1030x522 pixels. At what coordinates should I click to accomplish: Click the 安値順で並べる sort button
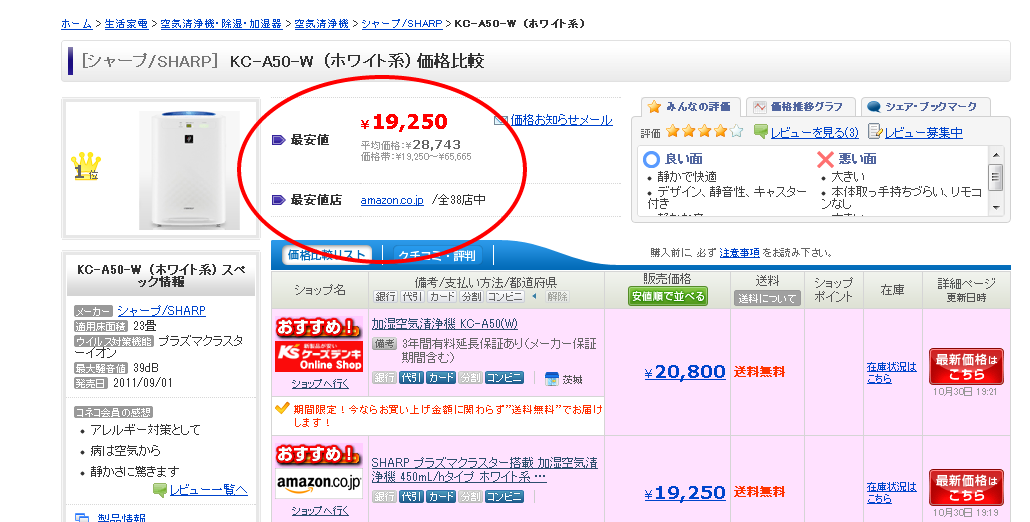[x=667, y=297]
